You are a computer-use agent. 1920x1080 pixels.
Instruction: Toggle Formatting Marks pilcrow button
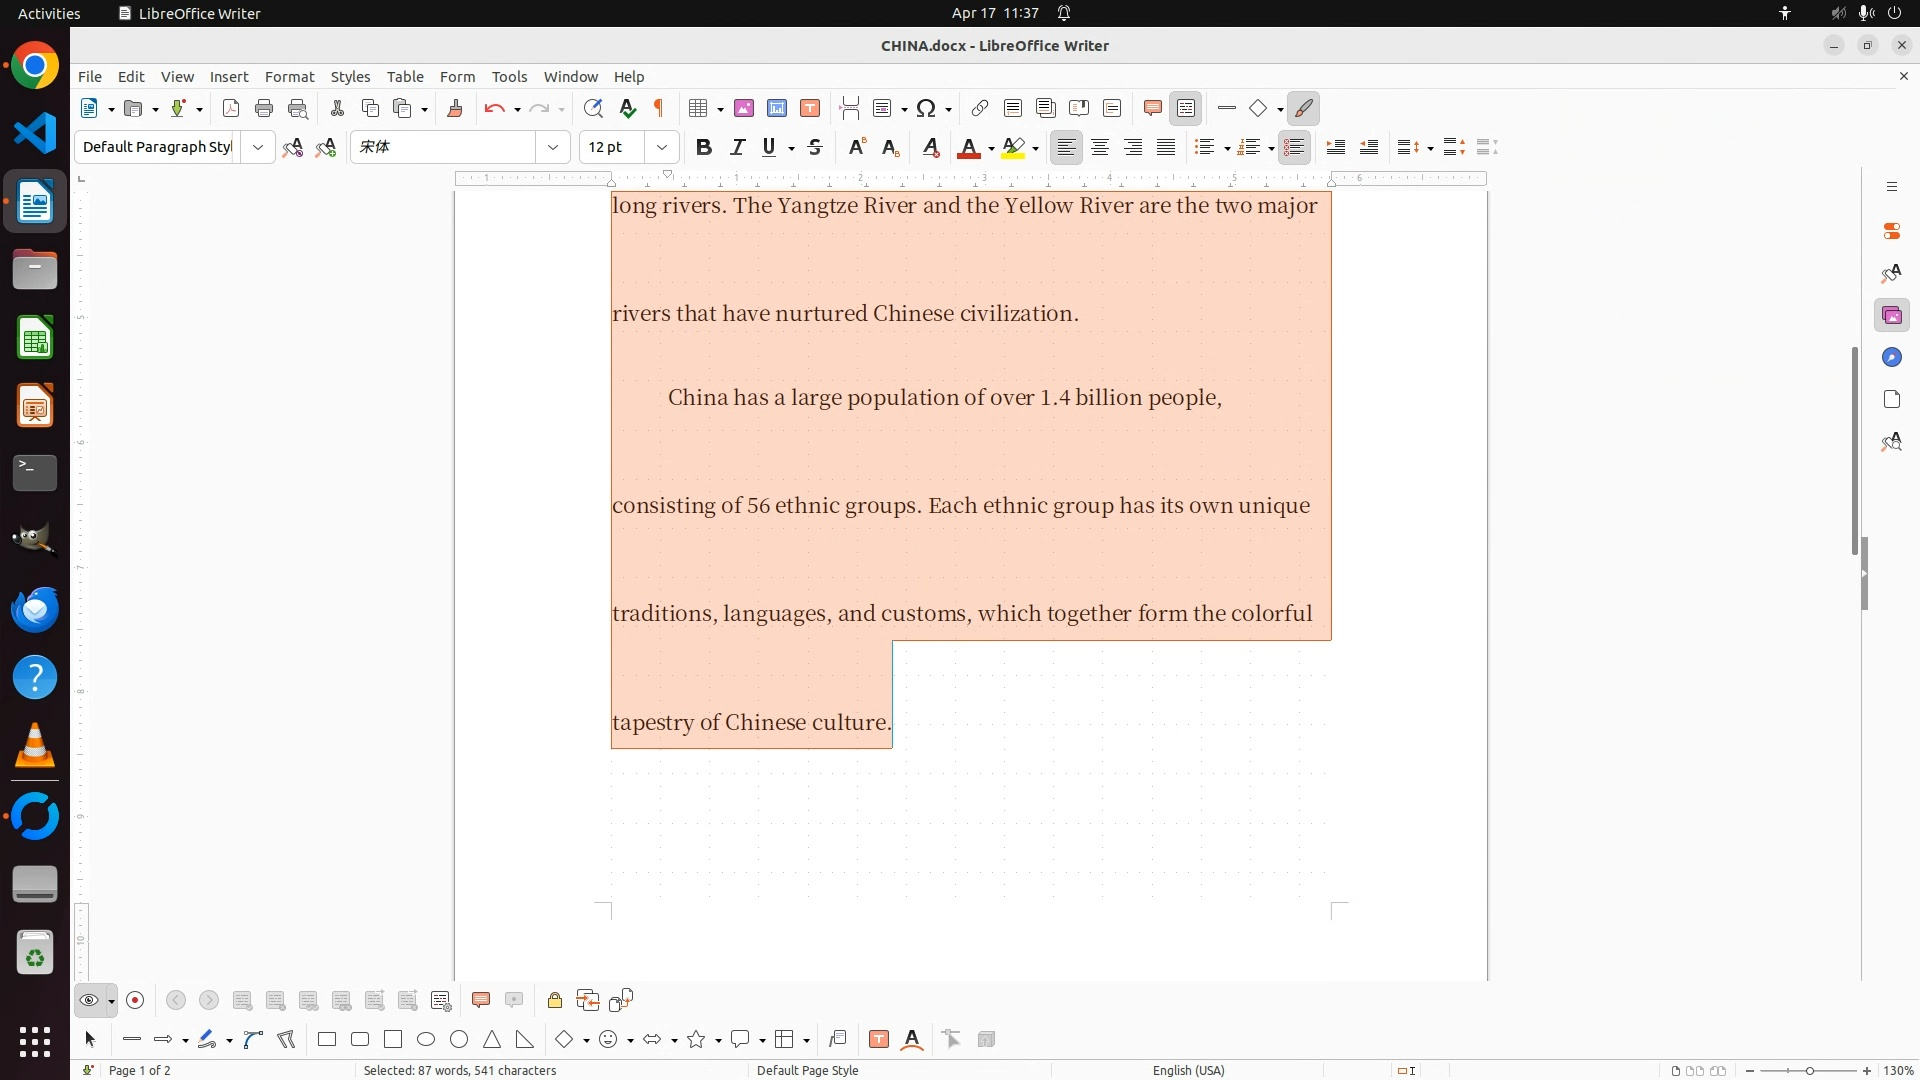pos(659,108)
